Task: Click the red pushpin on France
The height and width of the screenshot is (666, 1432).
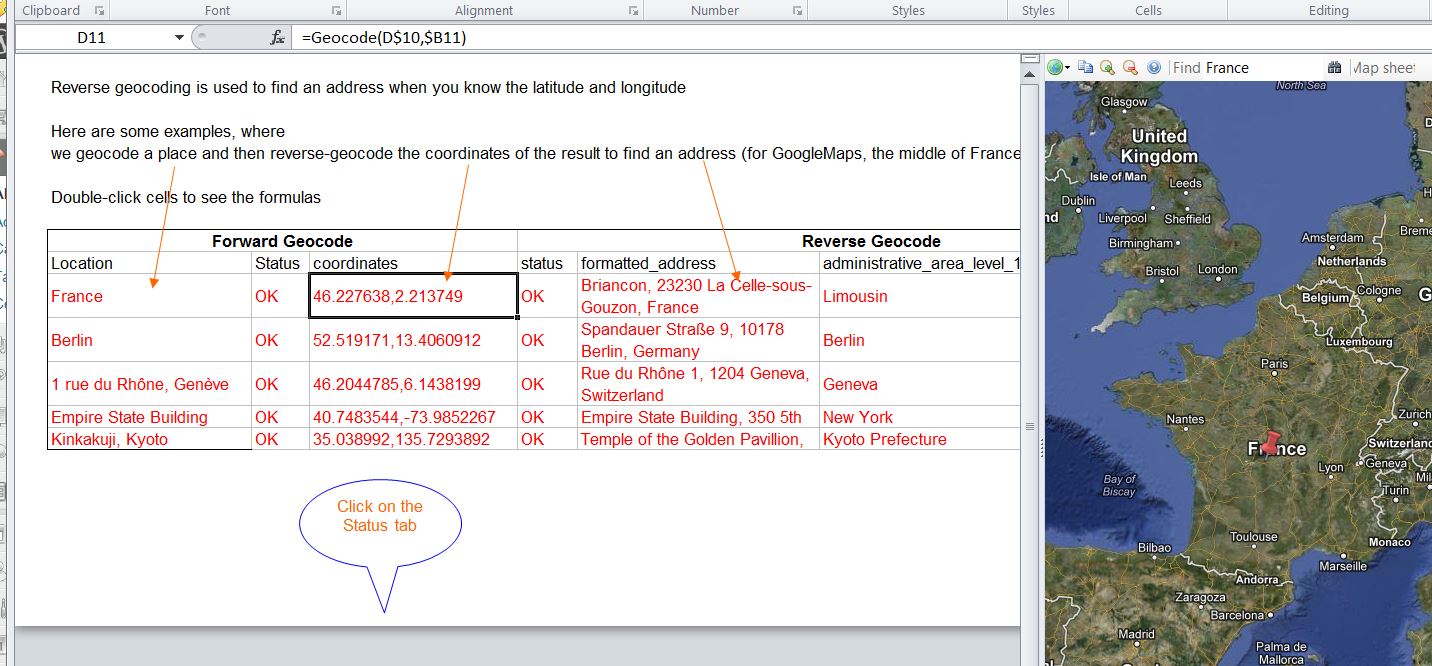Action: coord(1270,441)
